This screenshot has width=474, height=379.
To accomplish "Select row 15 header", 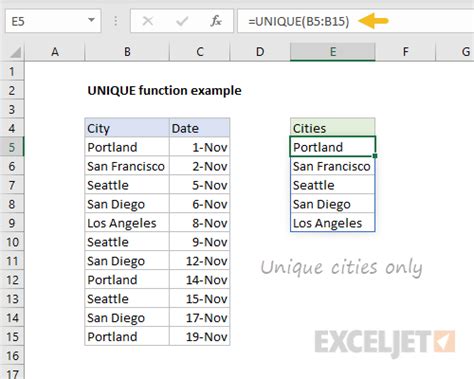I will coord(12,336).
